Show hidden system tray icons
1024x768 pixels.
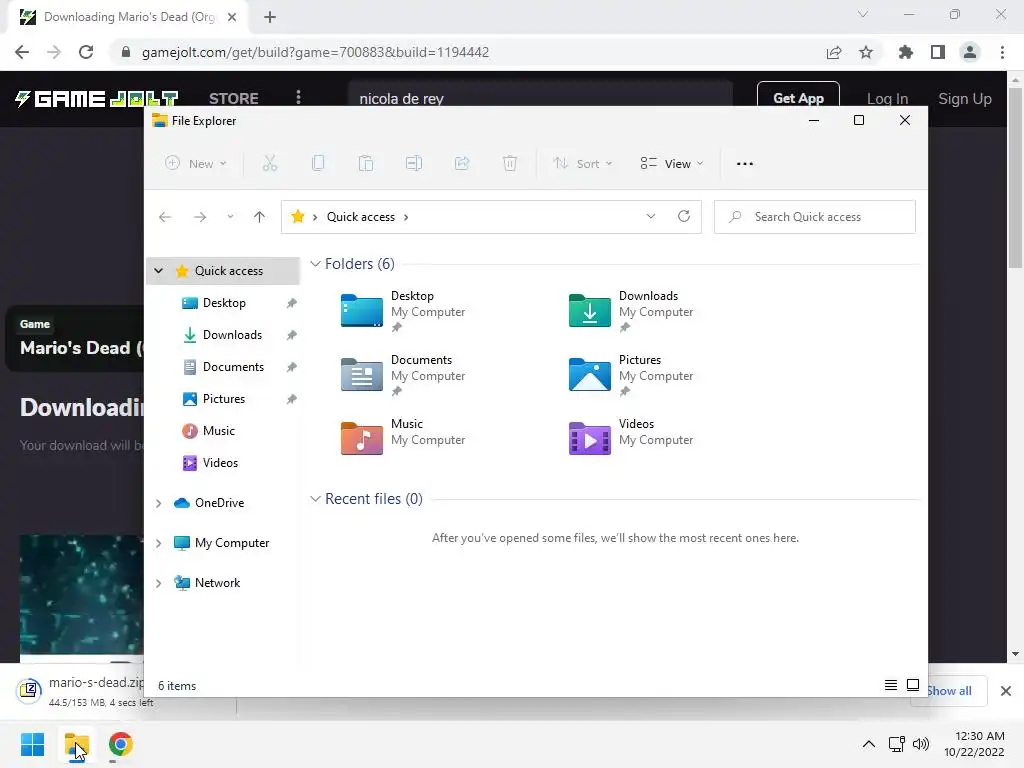(x=869, y=744)
